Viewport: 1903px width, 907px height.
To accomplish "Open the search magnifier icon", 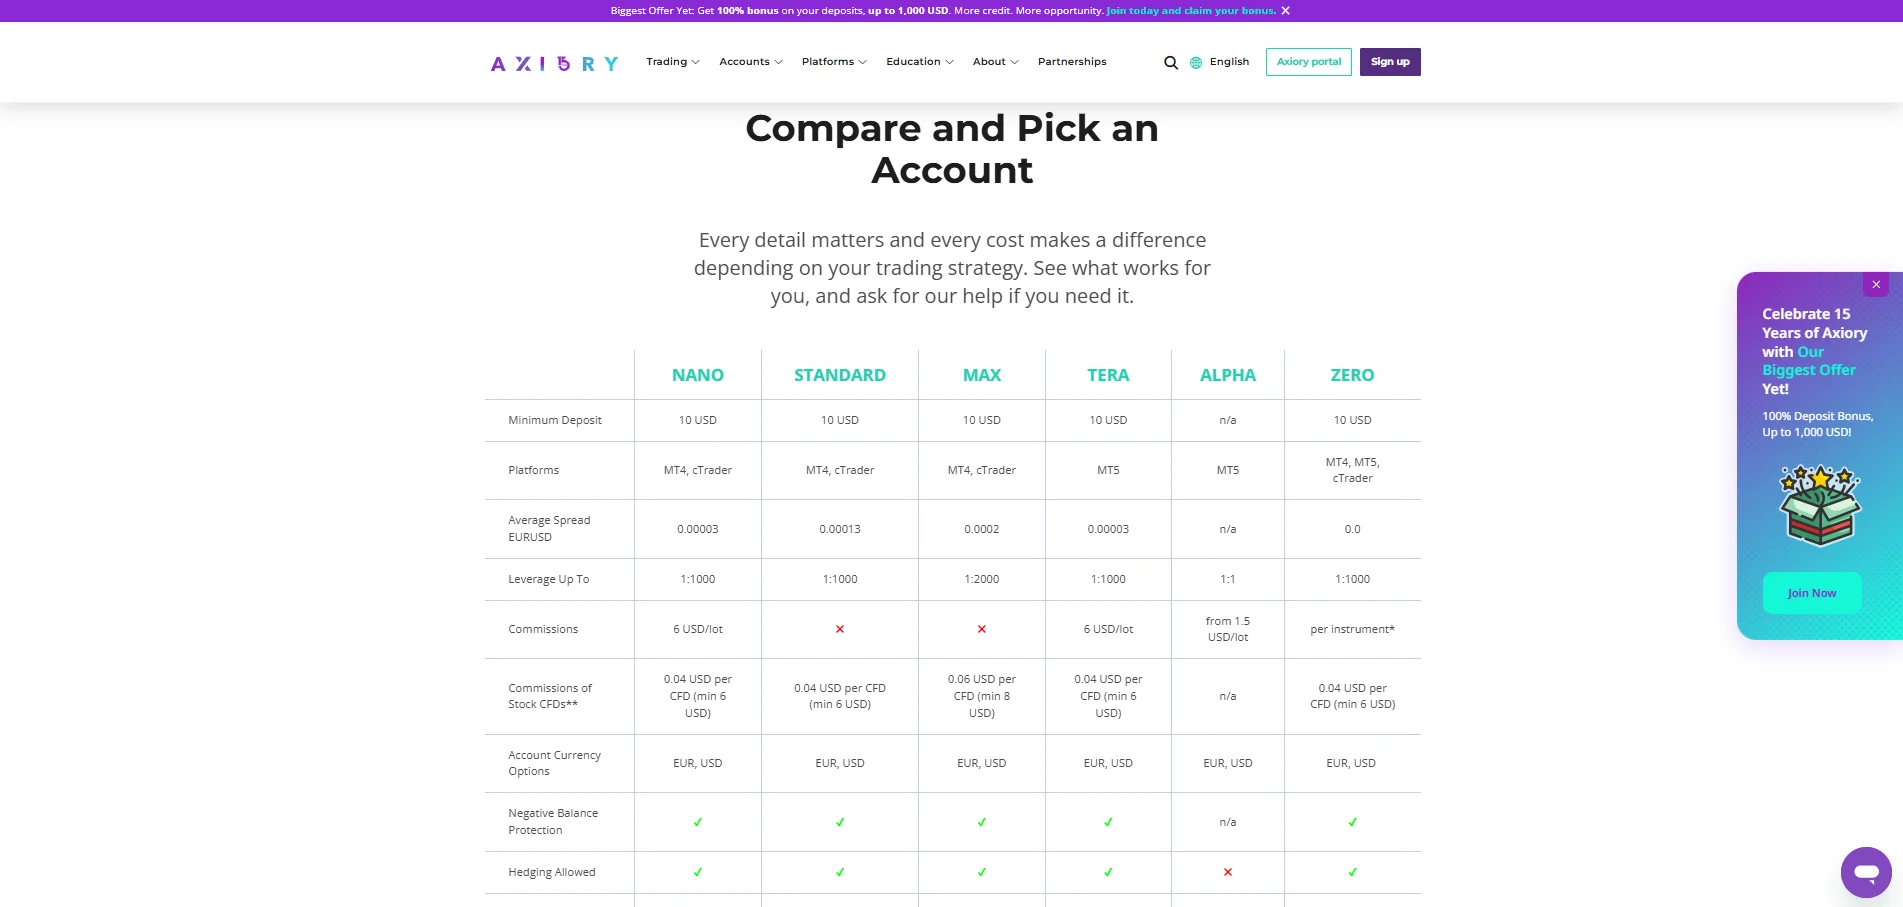I will 1171,62.
